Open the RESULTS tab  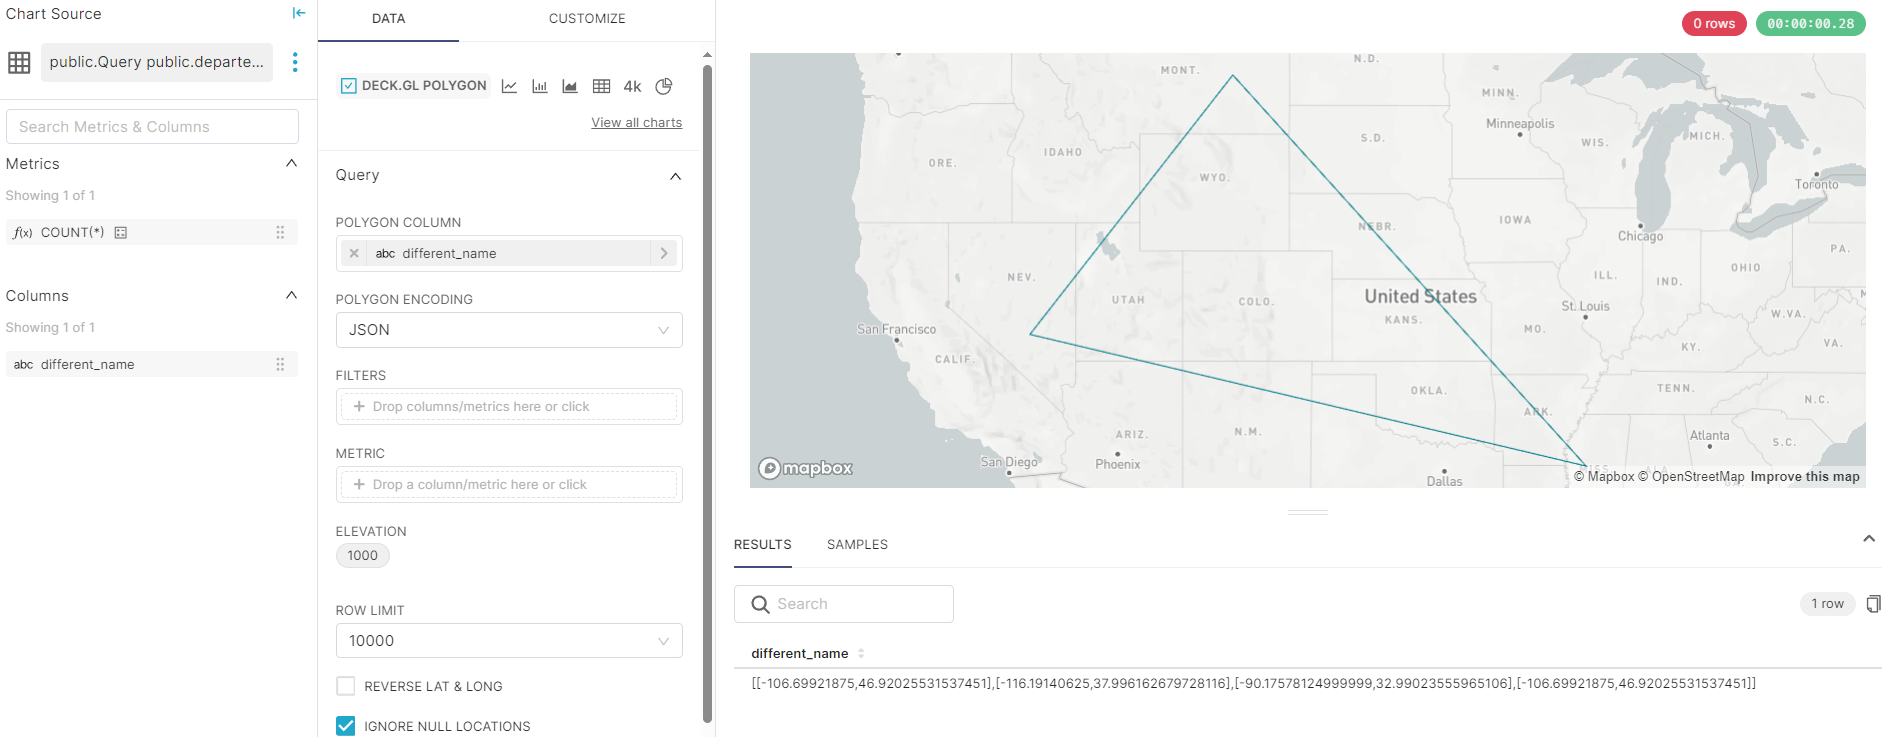pyautogui.click(x=762, y=545)
